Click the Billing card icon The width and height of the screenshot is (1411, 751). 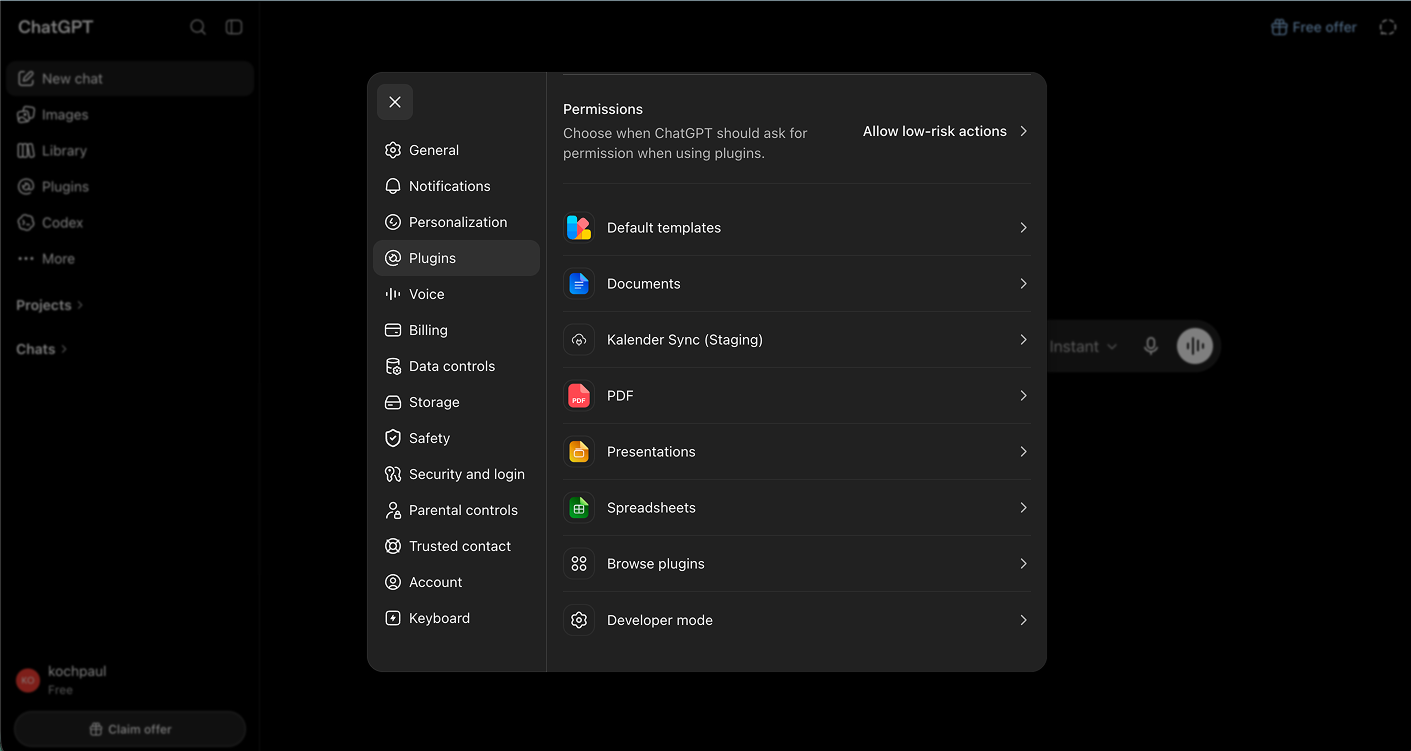point(393,330)
